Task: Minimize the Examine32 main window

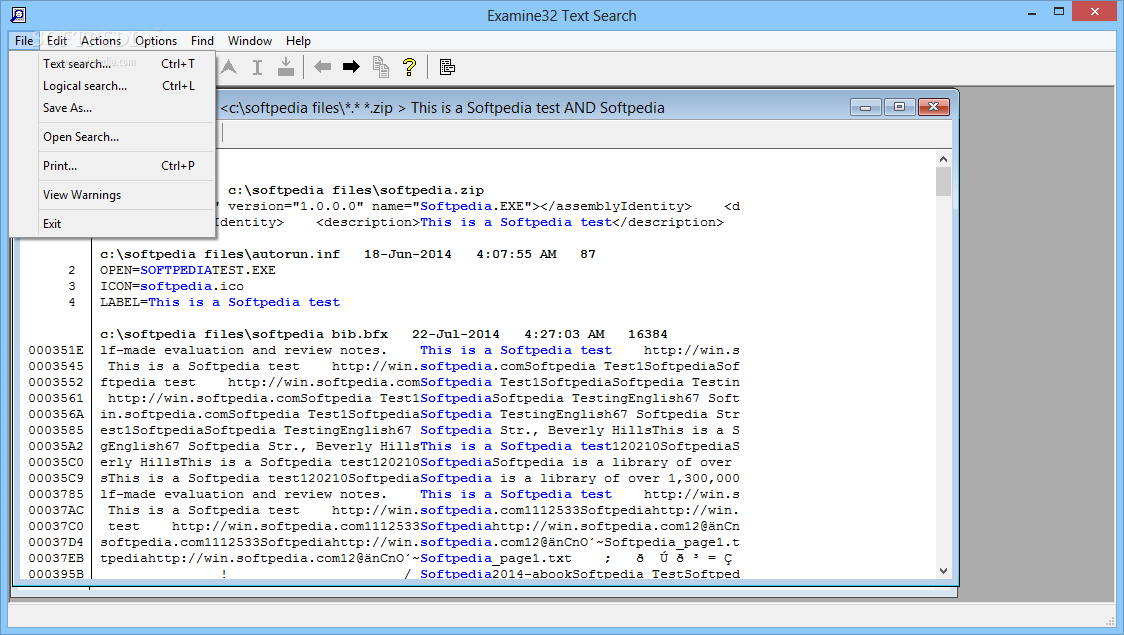Action: click(1032, 13)
